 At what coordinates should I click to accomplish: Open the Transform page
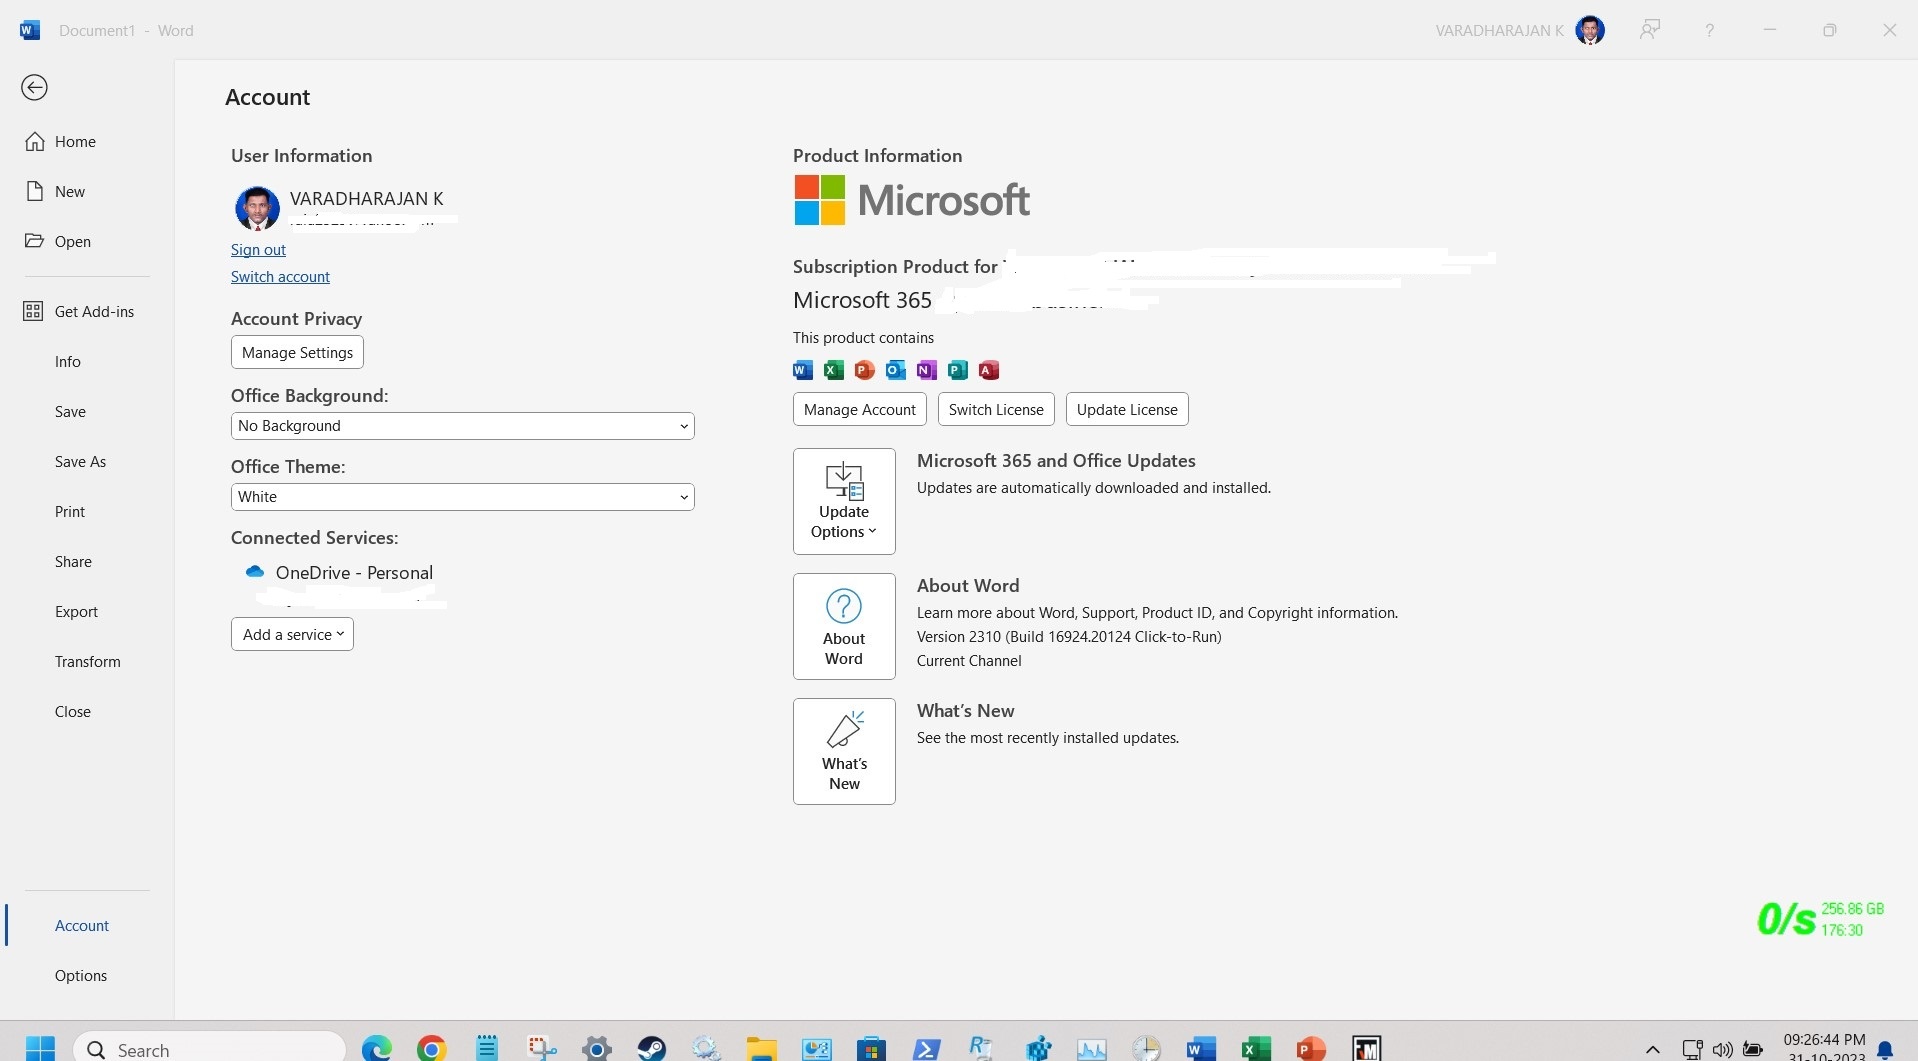[x=87, y=662]
